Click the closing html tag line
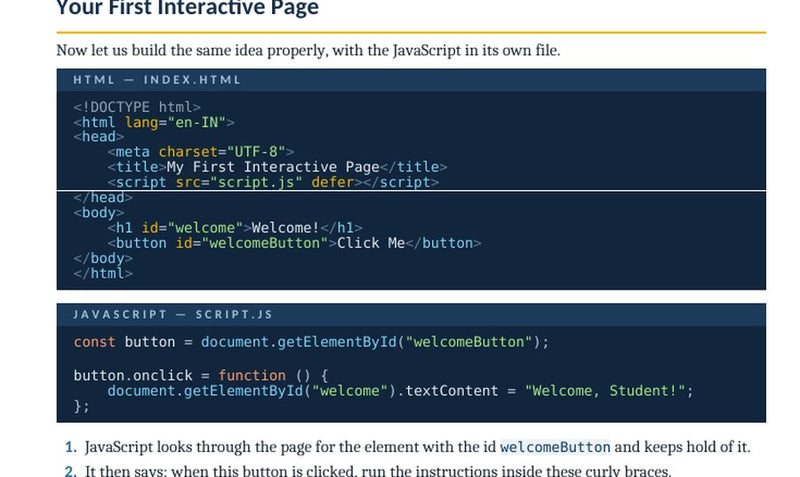 tap(103, 274)
